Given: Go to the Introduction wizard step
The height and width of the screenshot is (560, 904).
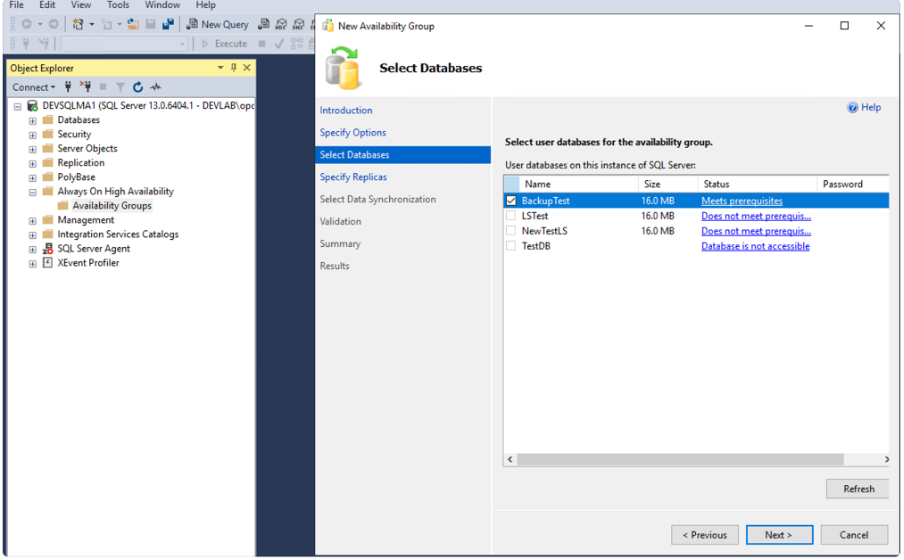Looking at the screenshot, I should click(346, 110).
